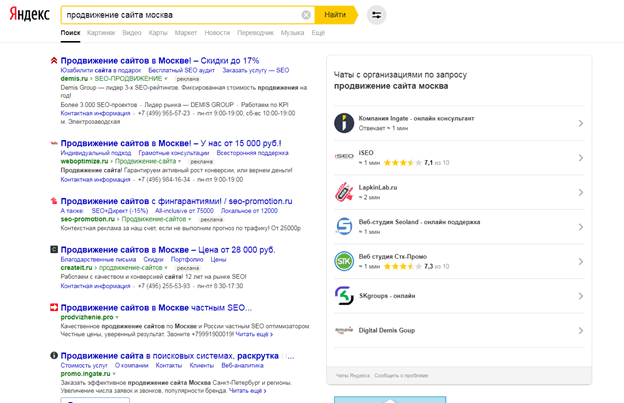Open Seoland web studio chat logo
The width and height of the screenshot is (624, 403).
344,227
